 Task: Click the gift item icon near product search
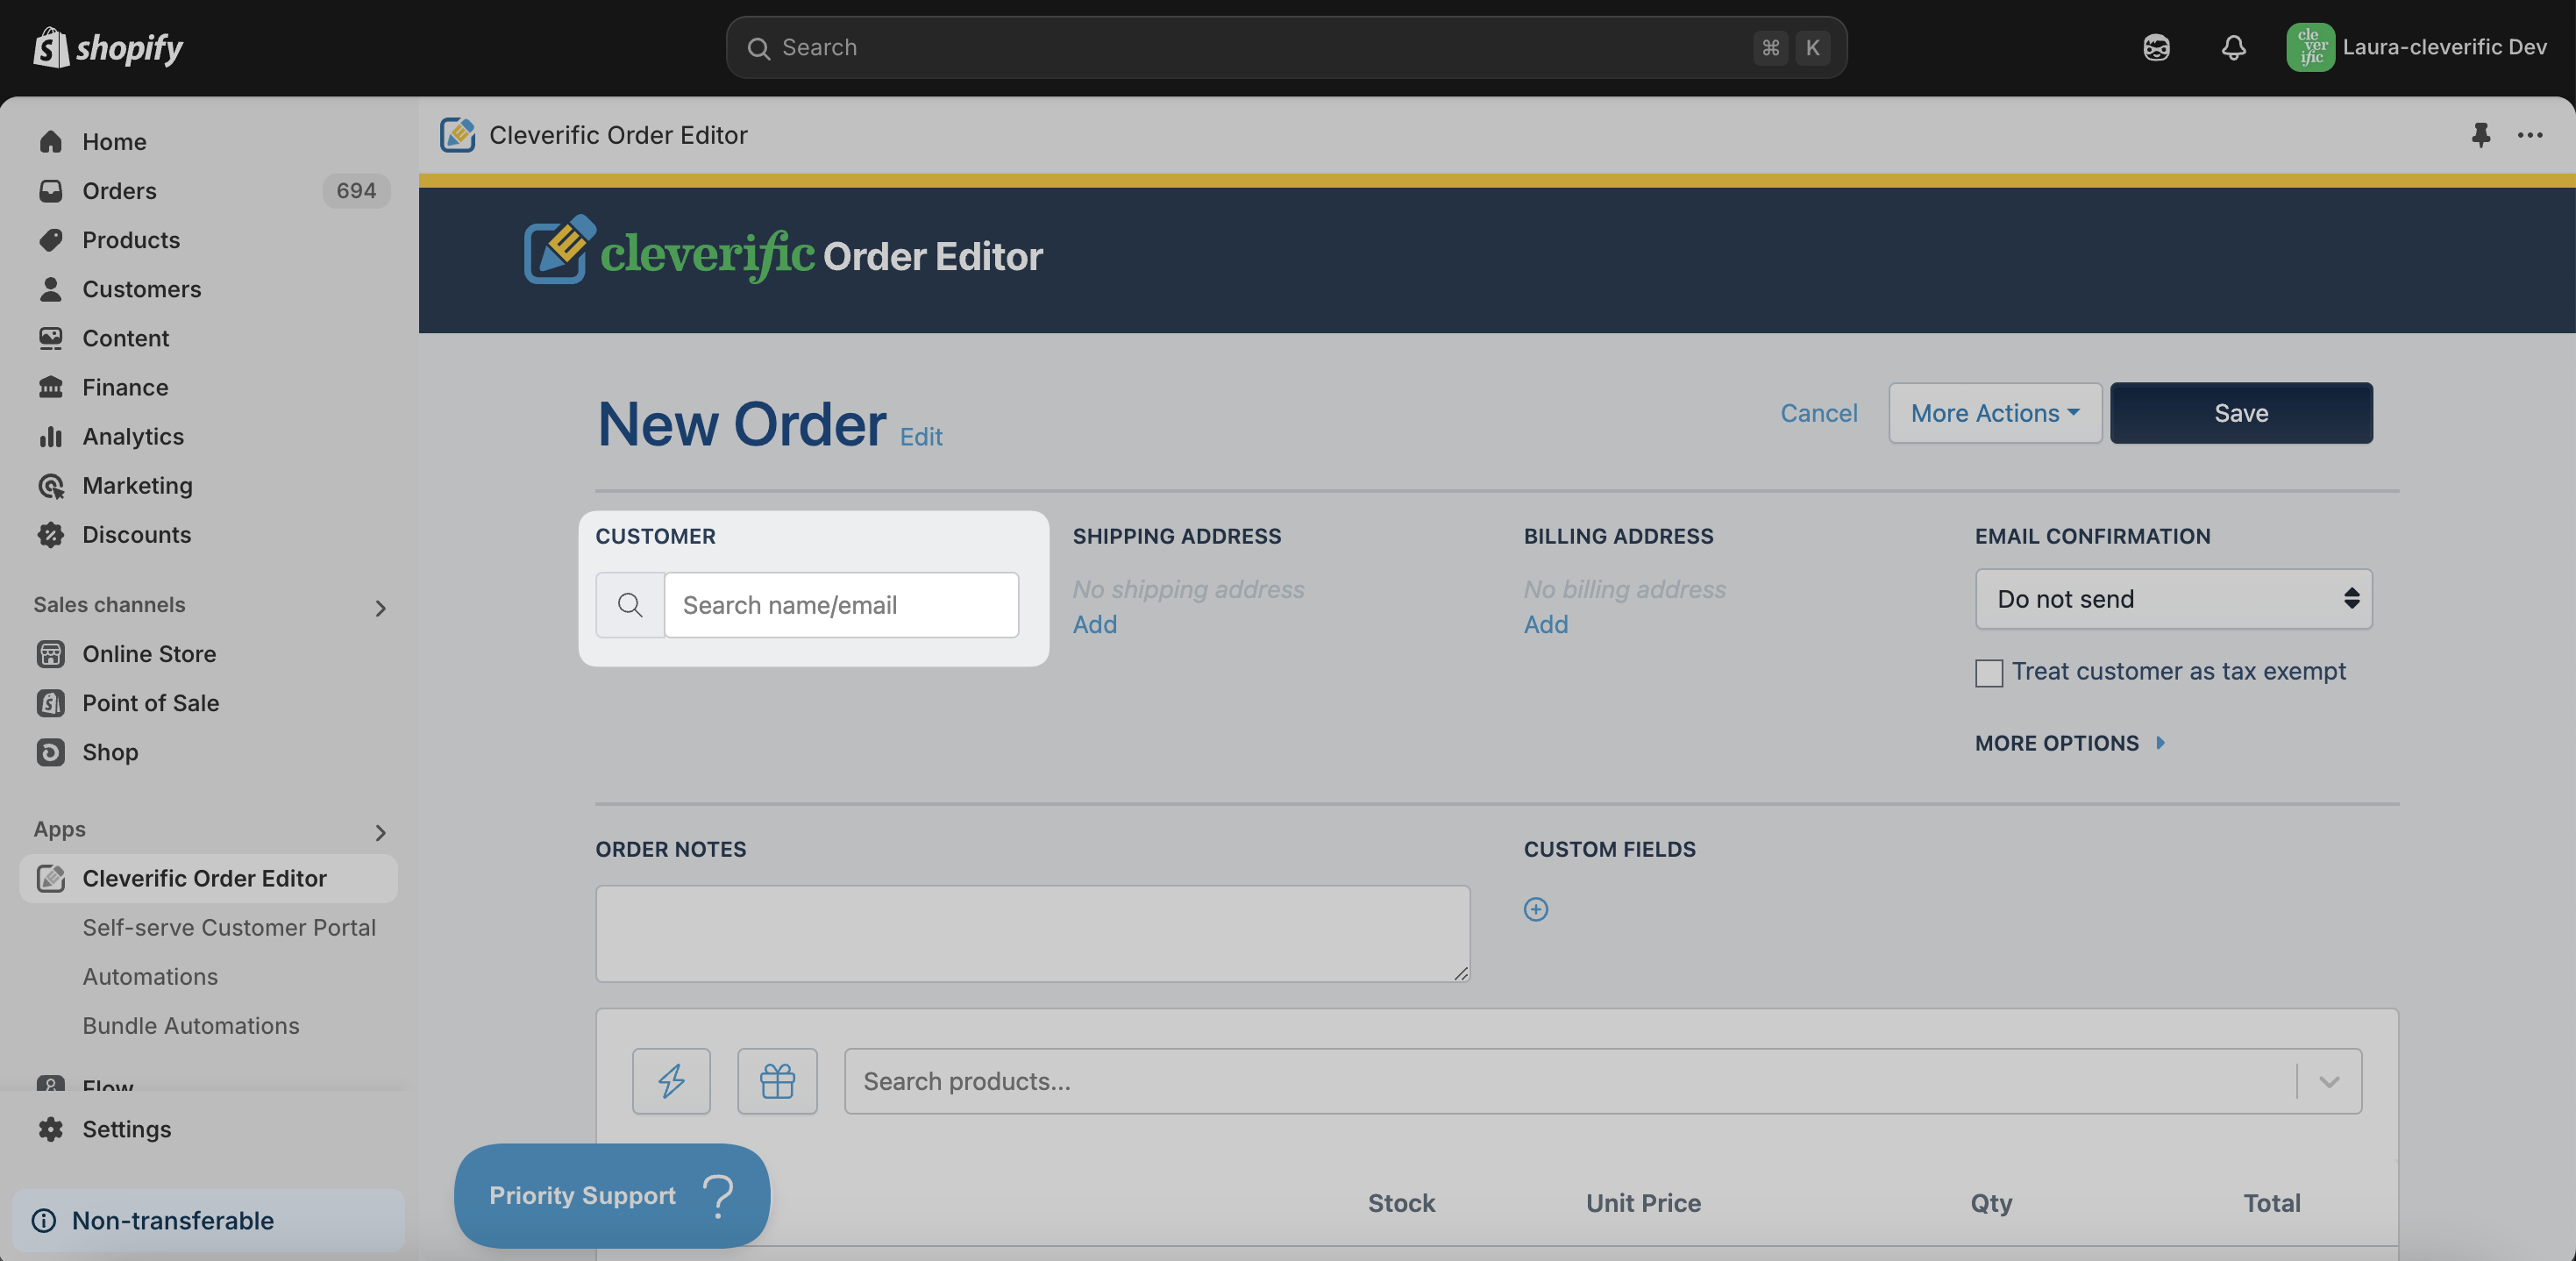777,1081
